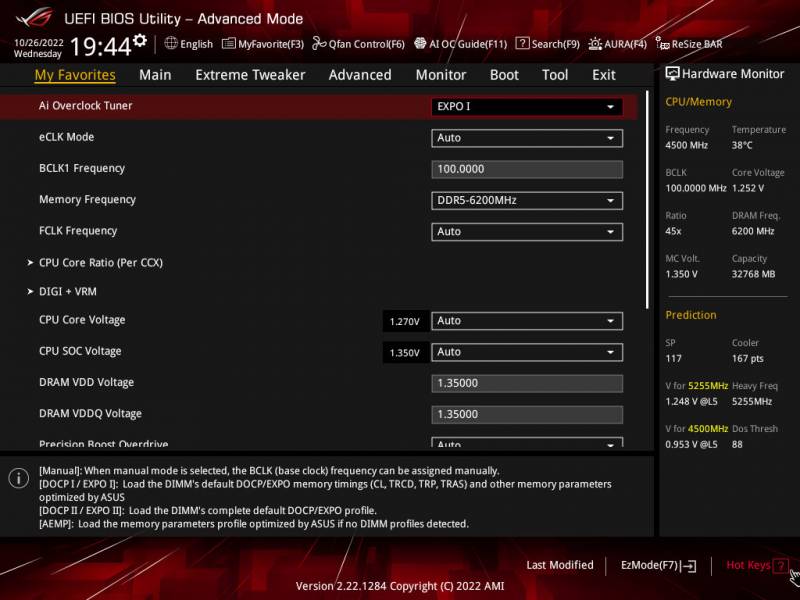Viewport: 800px width, 600px height.
Task: Switch to the Boot tab
Action: point(504,75)
